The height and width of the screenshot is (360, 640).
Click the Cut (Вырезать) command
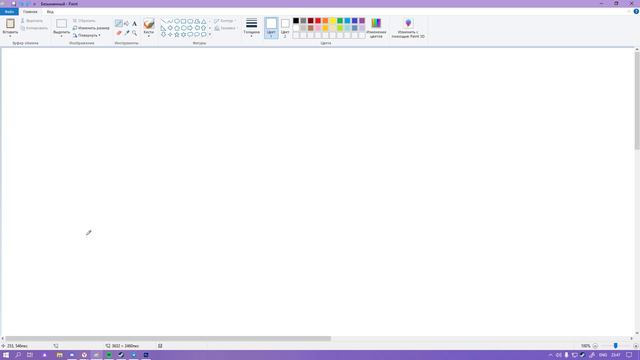pyautogui.click(x=32, y=20)
